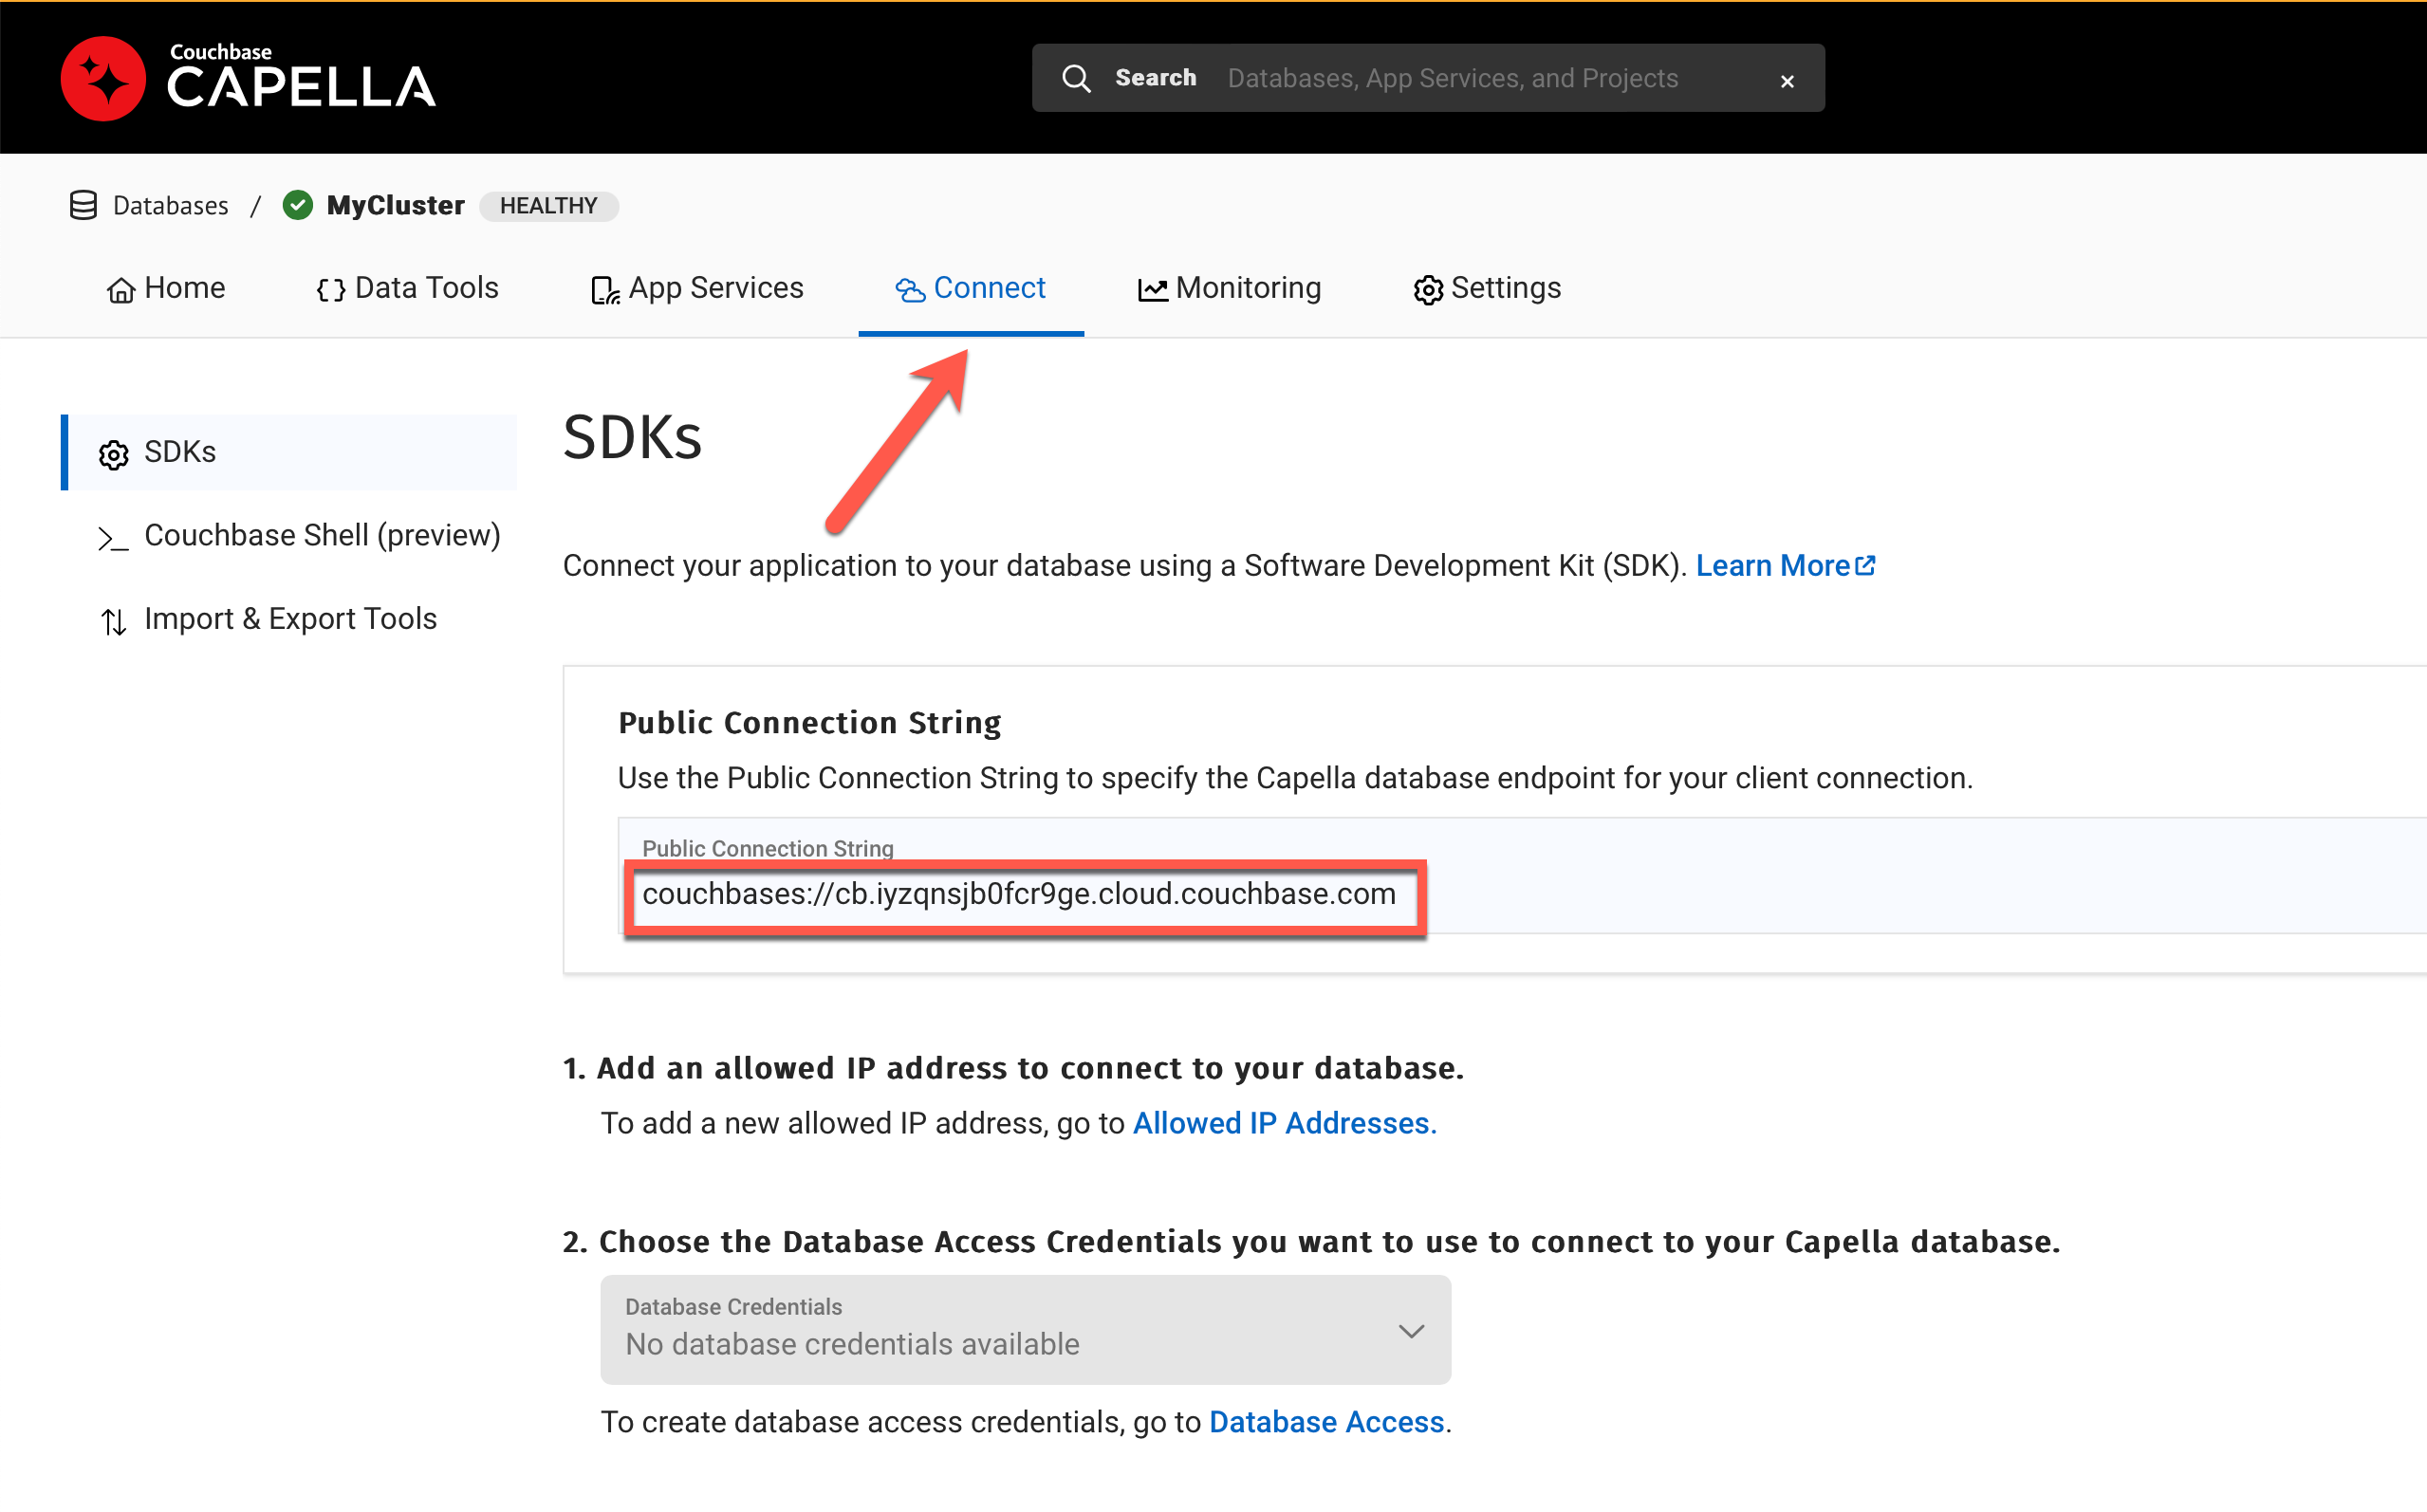Switch to the Data Tools tab
2427x1512 pixels.
408,289
